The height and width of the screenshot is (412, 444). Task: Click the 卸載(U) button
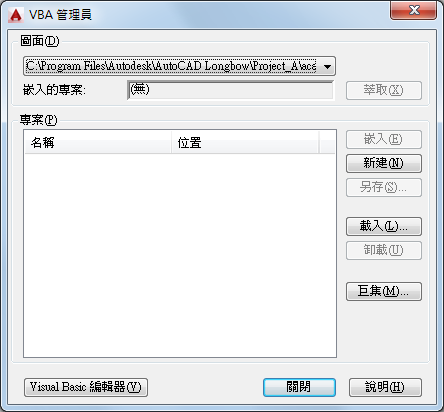(x=384, y=250)
